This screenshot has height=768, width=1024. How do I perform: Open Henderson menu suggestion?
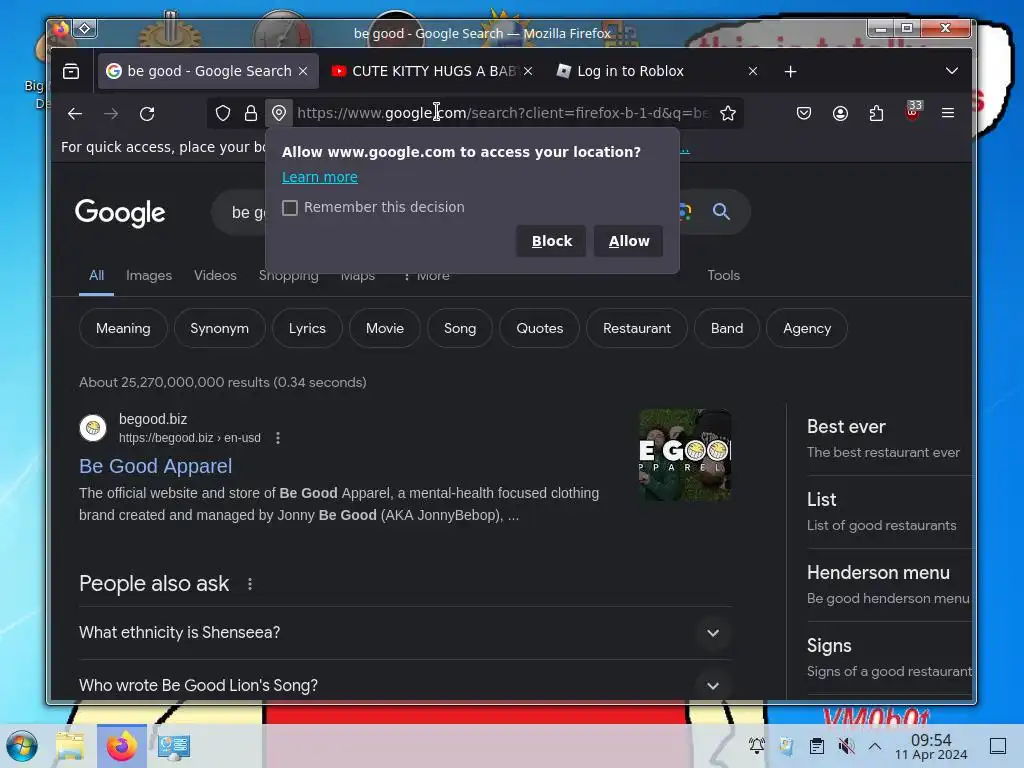[x=888, y=584]
